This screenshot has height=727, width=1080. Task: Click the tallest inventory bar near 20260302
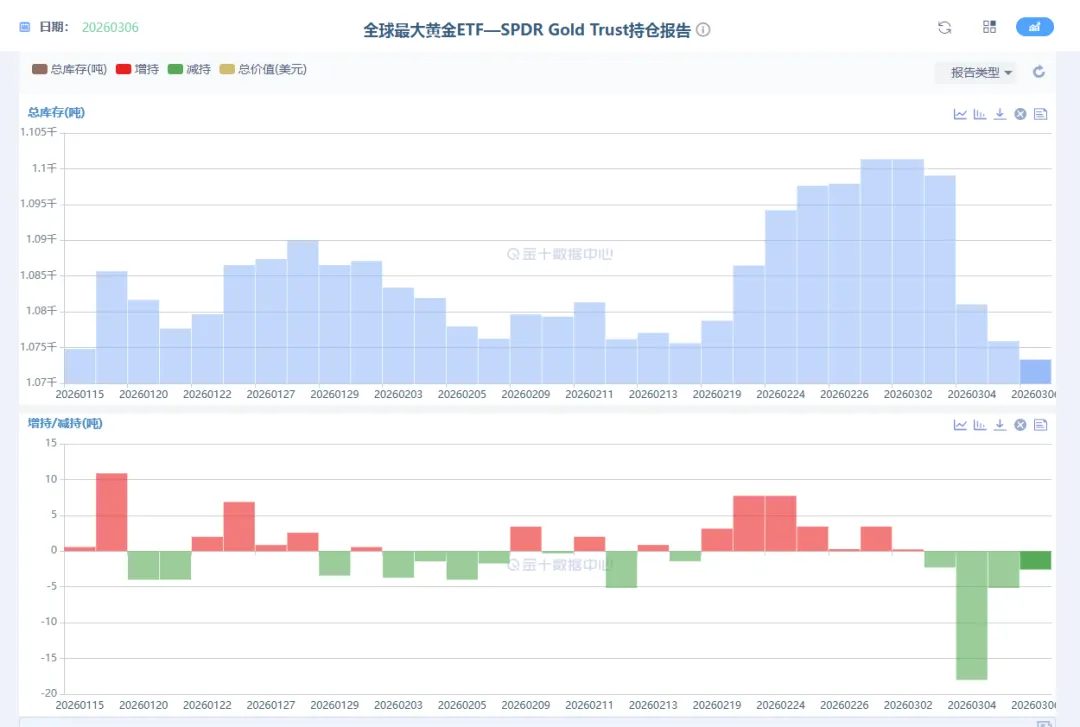[908, 272]
